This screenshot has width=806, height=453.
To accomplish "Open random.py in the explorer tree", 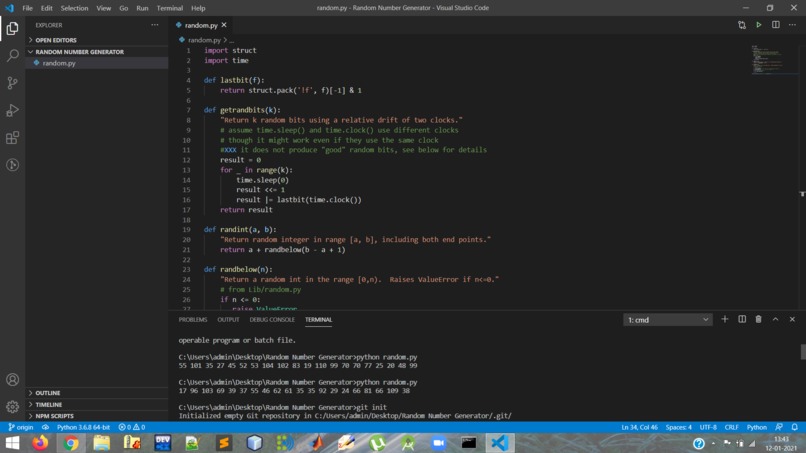I will (97, 63).
